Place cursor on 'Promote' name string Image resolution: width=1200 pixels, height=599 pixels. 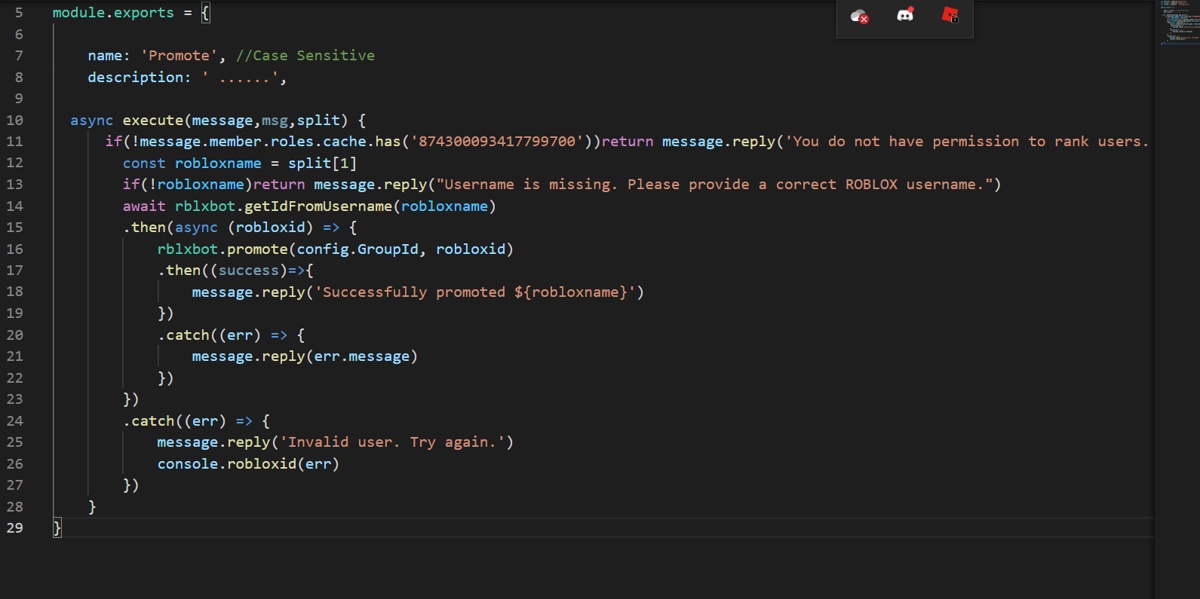pos(179,56)
